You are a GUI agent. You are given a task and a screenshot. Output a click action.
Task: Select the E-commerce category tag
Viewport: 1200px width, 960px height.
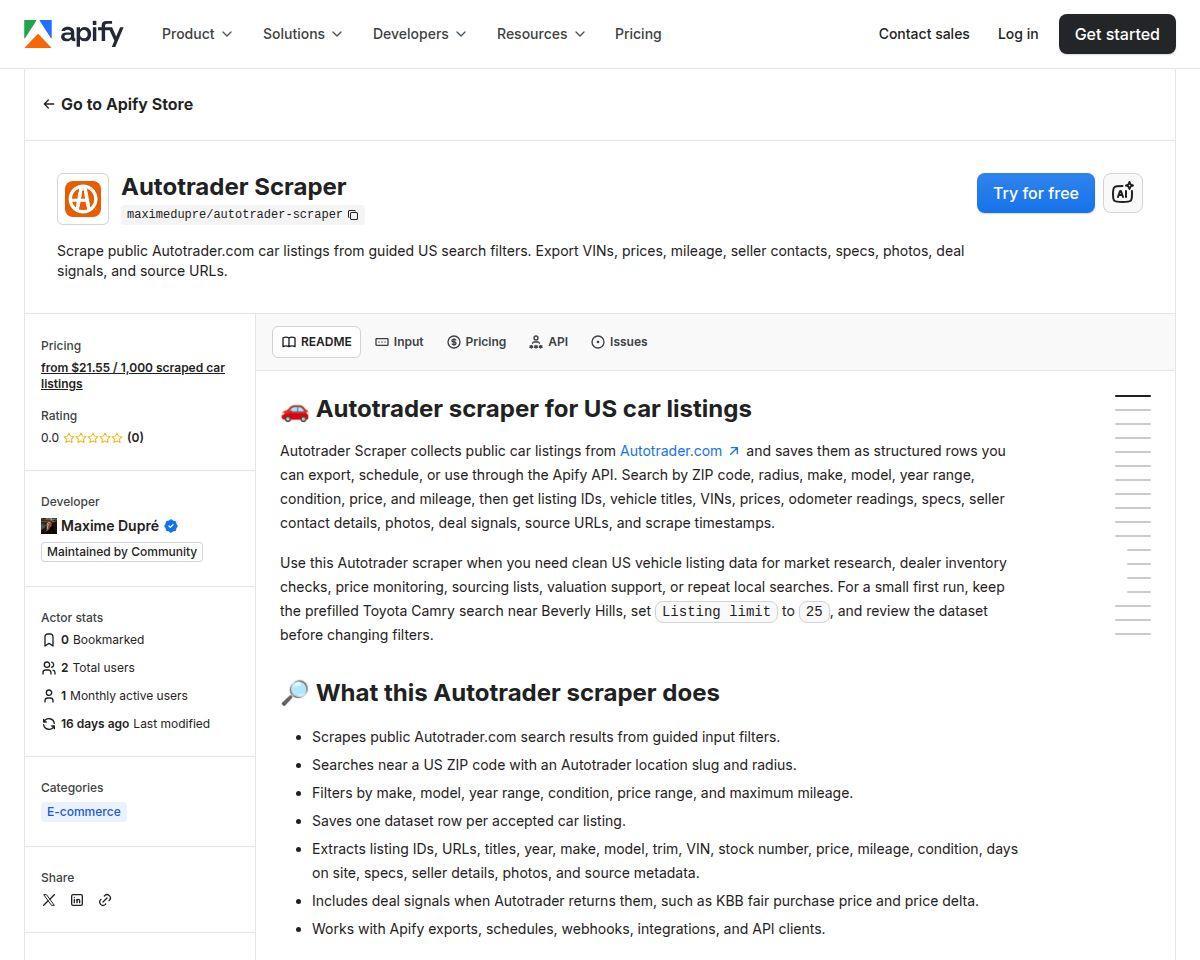84,812
